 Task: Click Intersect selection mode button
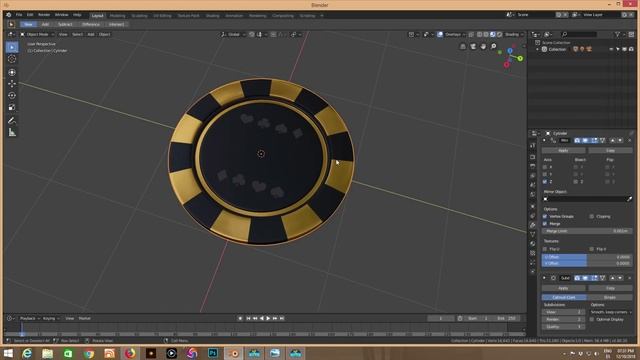point(116,24)
